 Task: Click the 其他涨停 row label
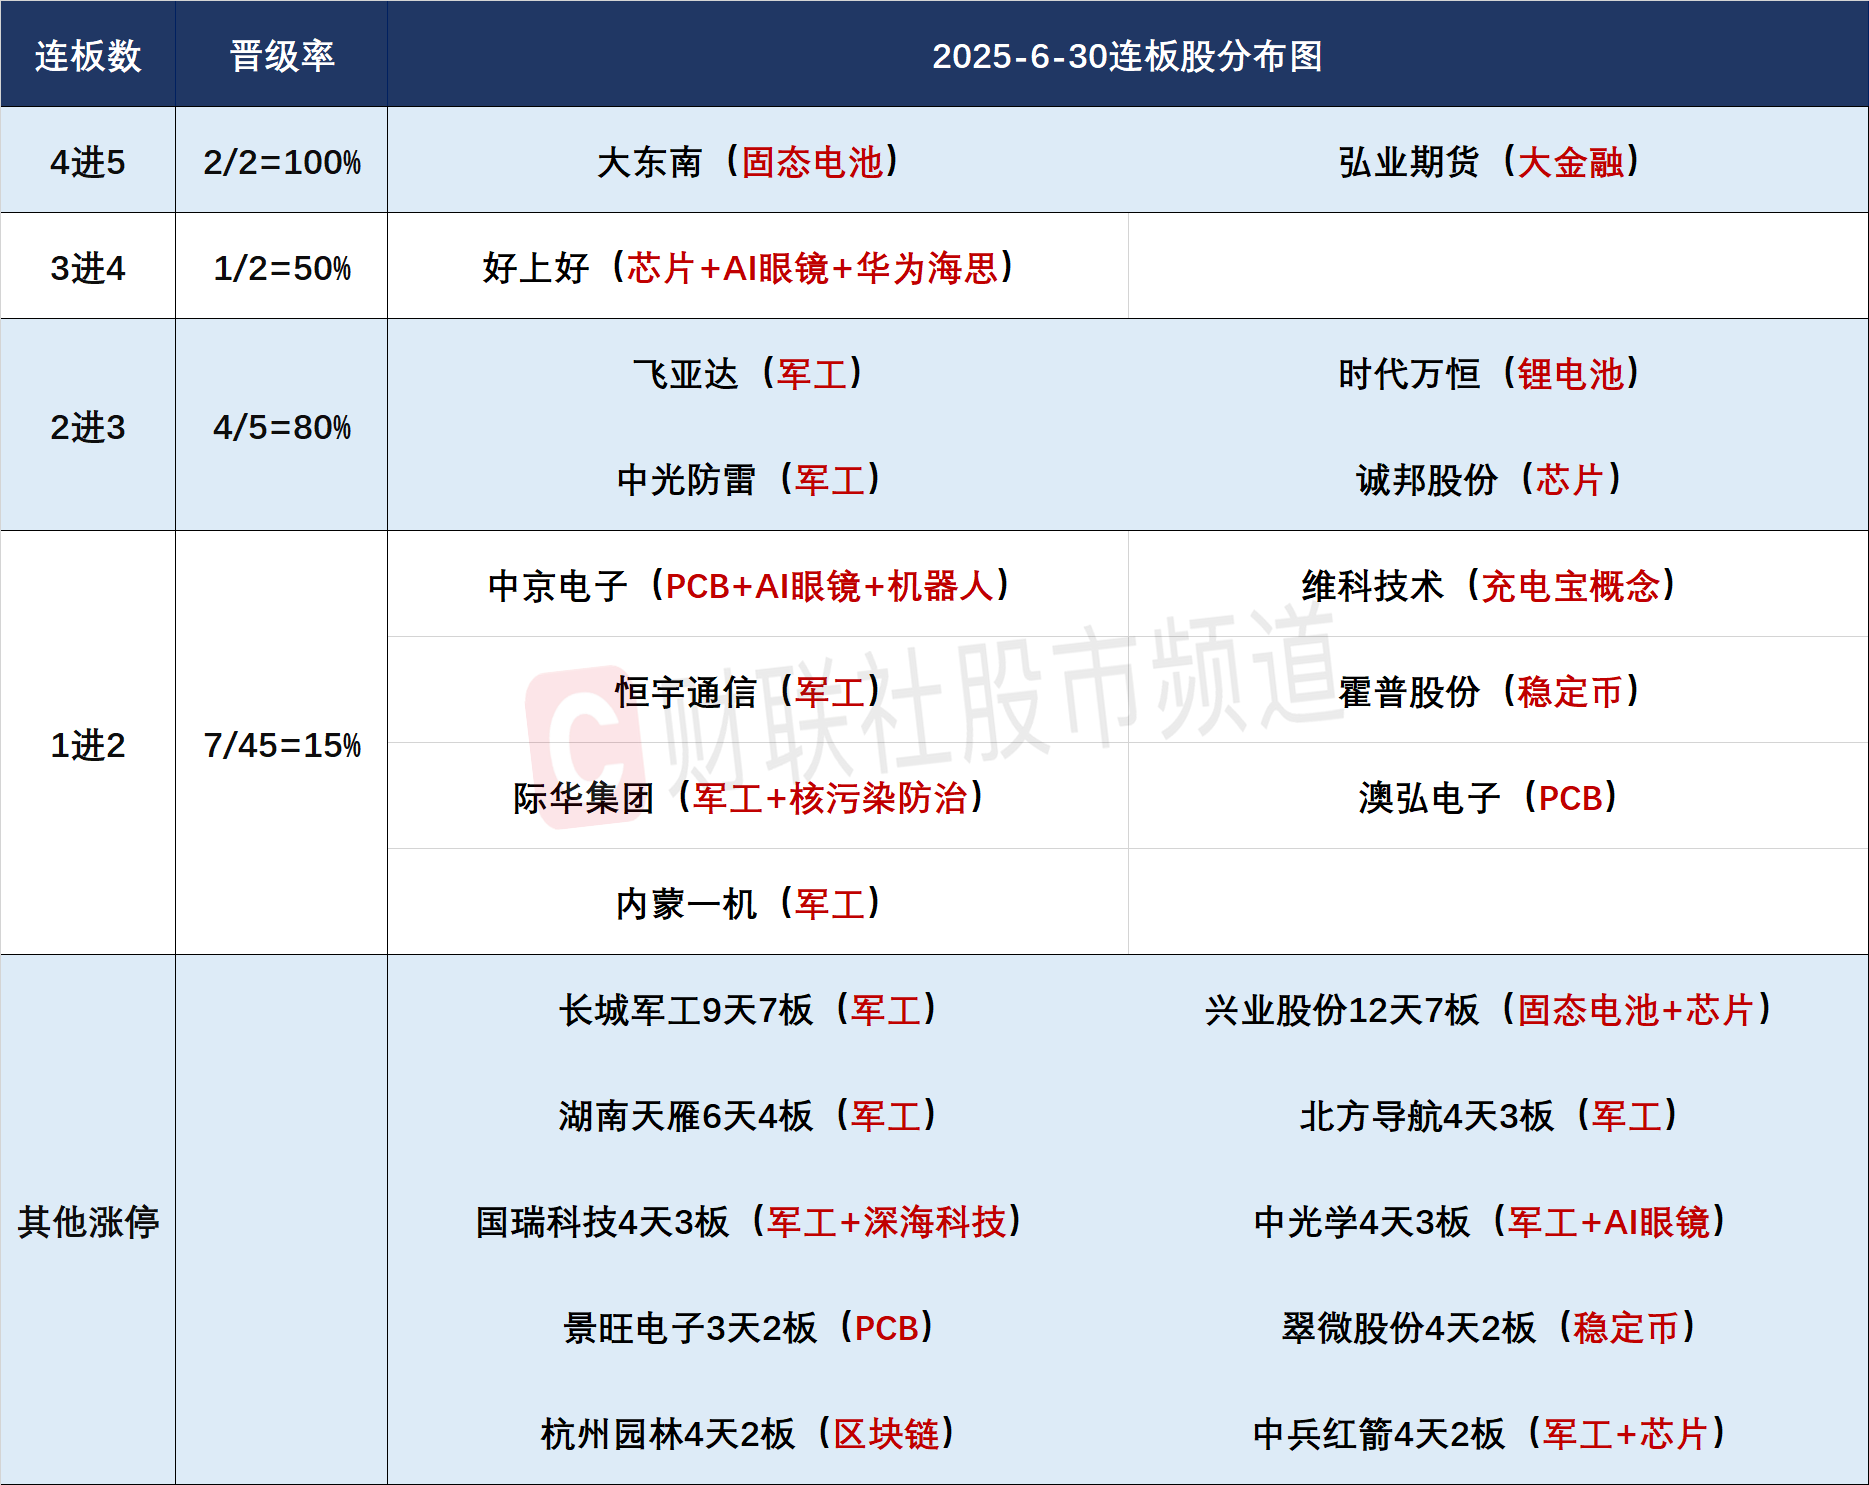tap(88, 1220)
